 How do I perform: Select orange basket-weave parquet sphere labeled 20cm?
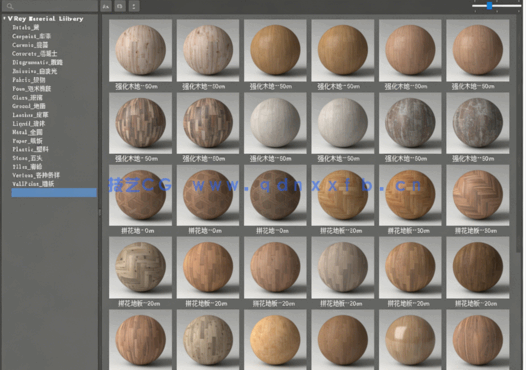pos(343,195)
